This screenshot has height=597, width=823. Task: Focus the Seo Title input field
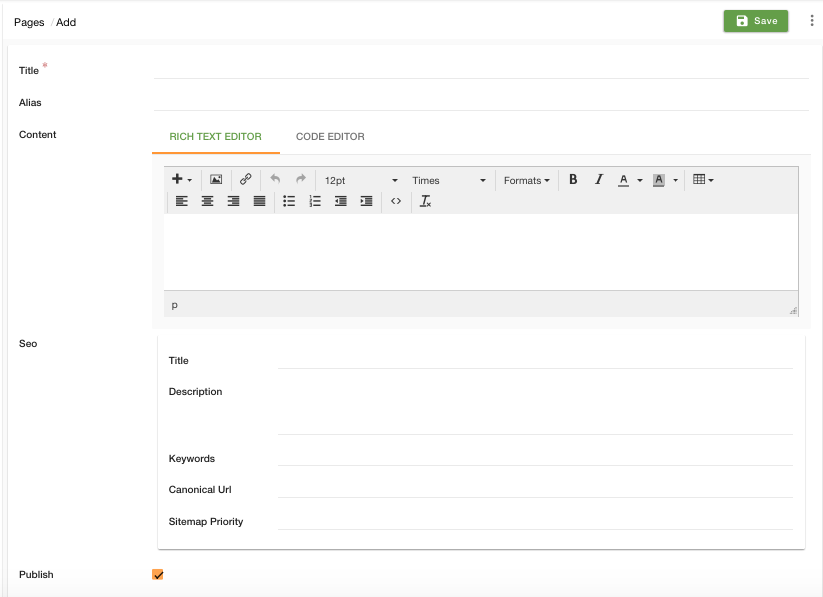pos(535,360)
